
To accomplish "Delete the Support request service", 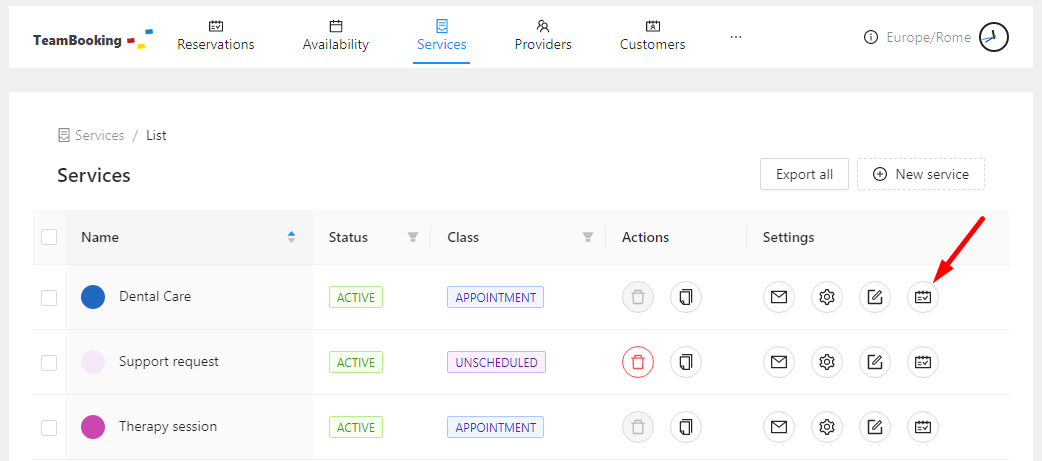I will [638, 362].
